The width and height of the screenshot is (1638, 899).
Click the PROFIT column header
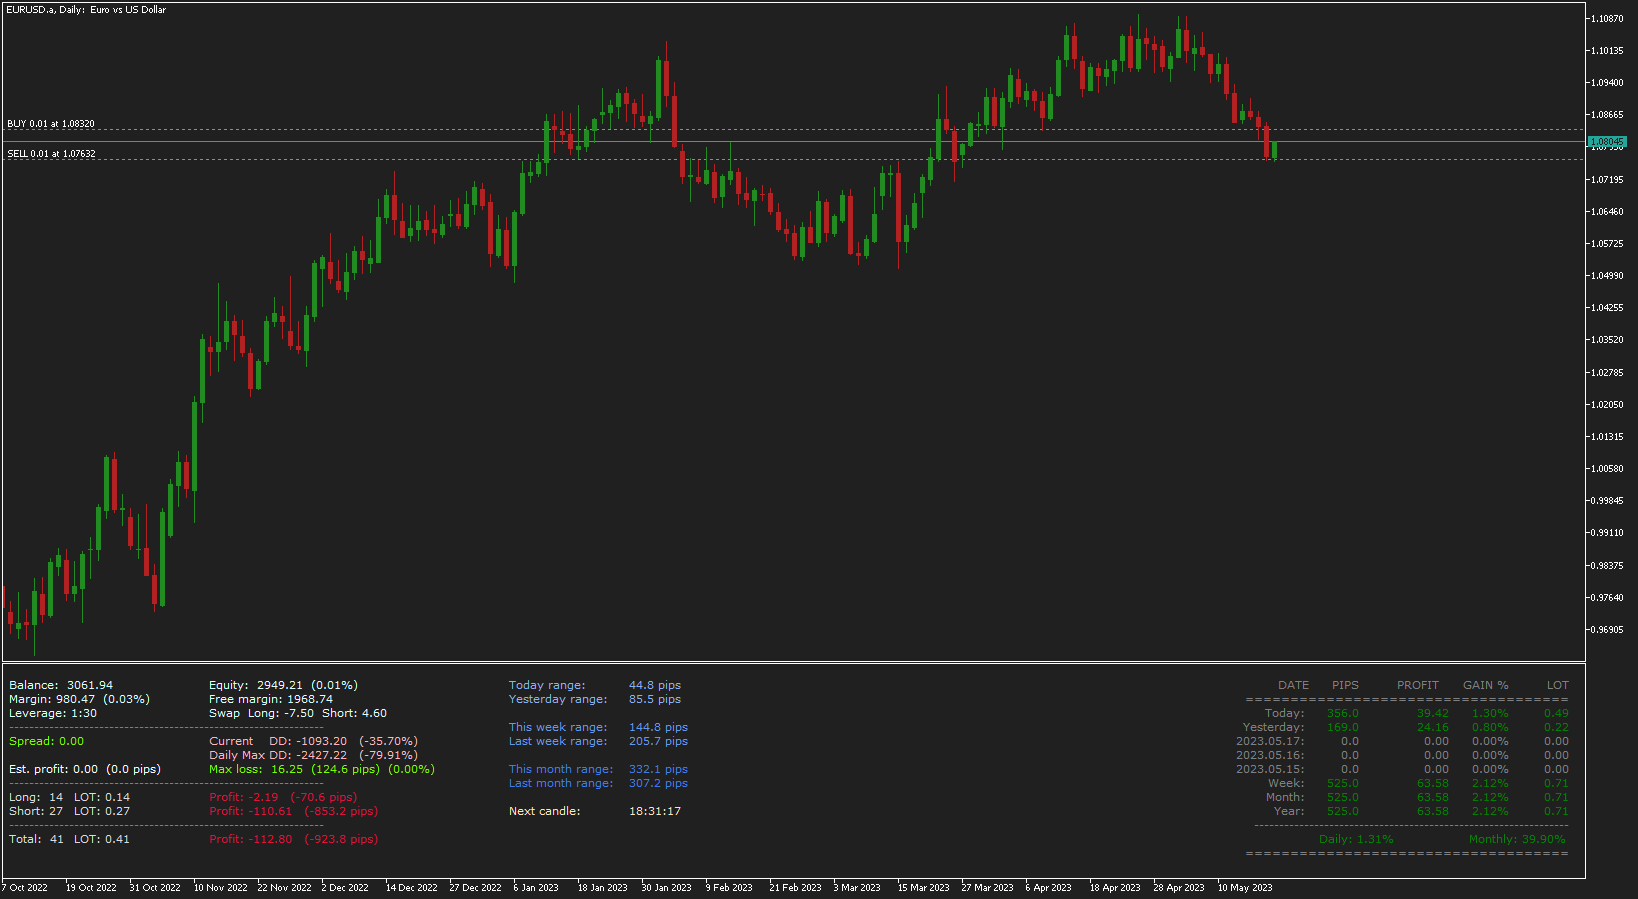pos(1418,686)
